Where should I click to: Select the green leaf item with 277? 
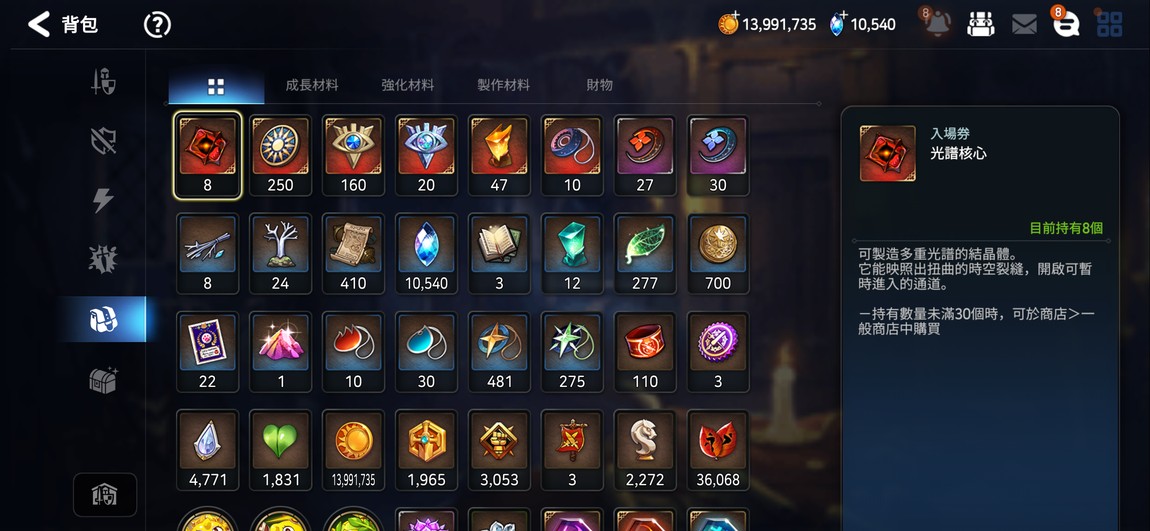click(645, 253)
